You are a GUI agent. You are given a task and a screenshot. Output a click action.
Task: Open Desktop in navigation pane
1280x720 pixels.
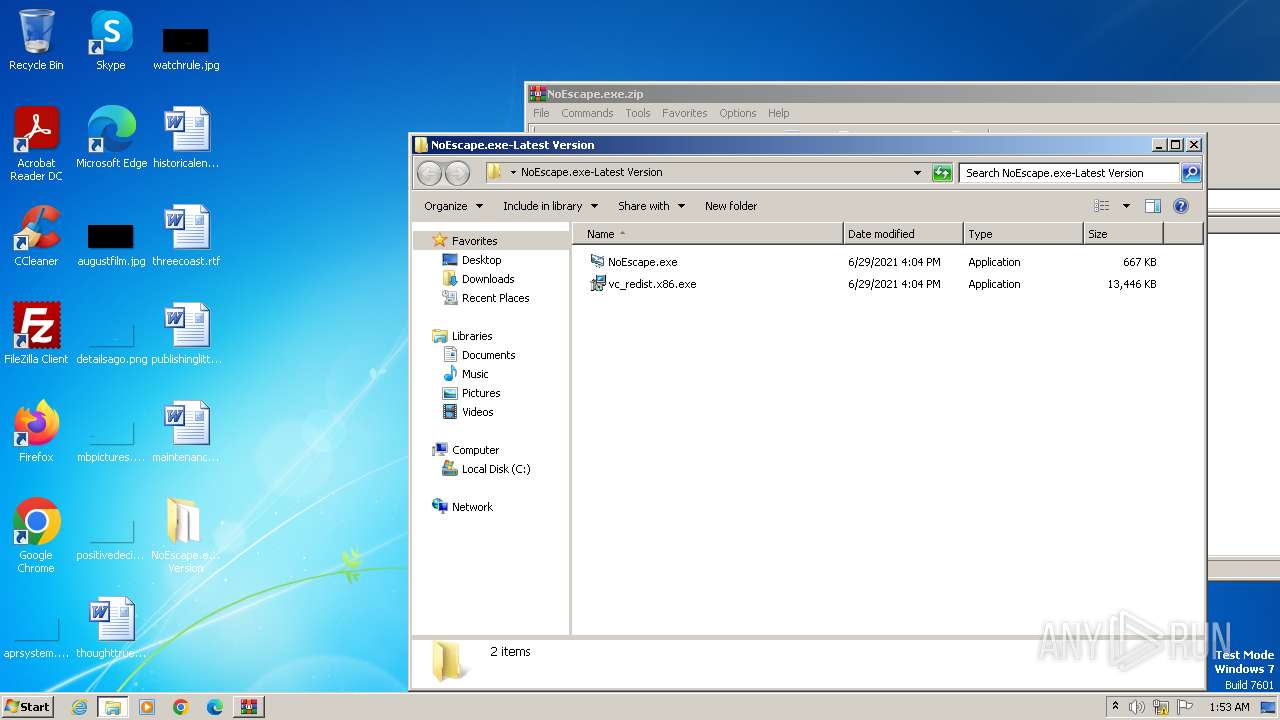coord(481,260)
